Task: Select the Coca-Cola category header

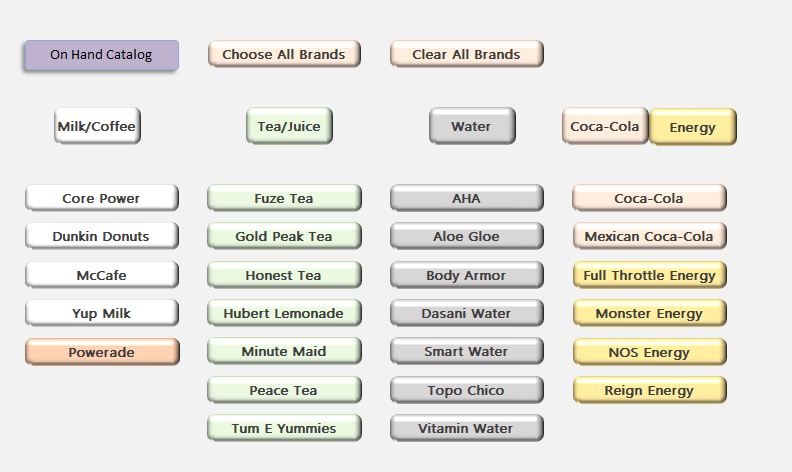Action: [x=605, y=127]
